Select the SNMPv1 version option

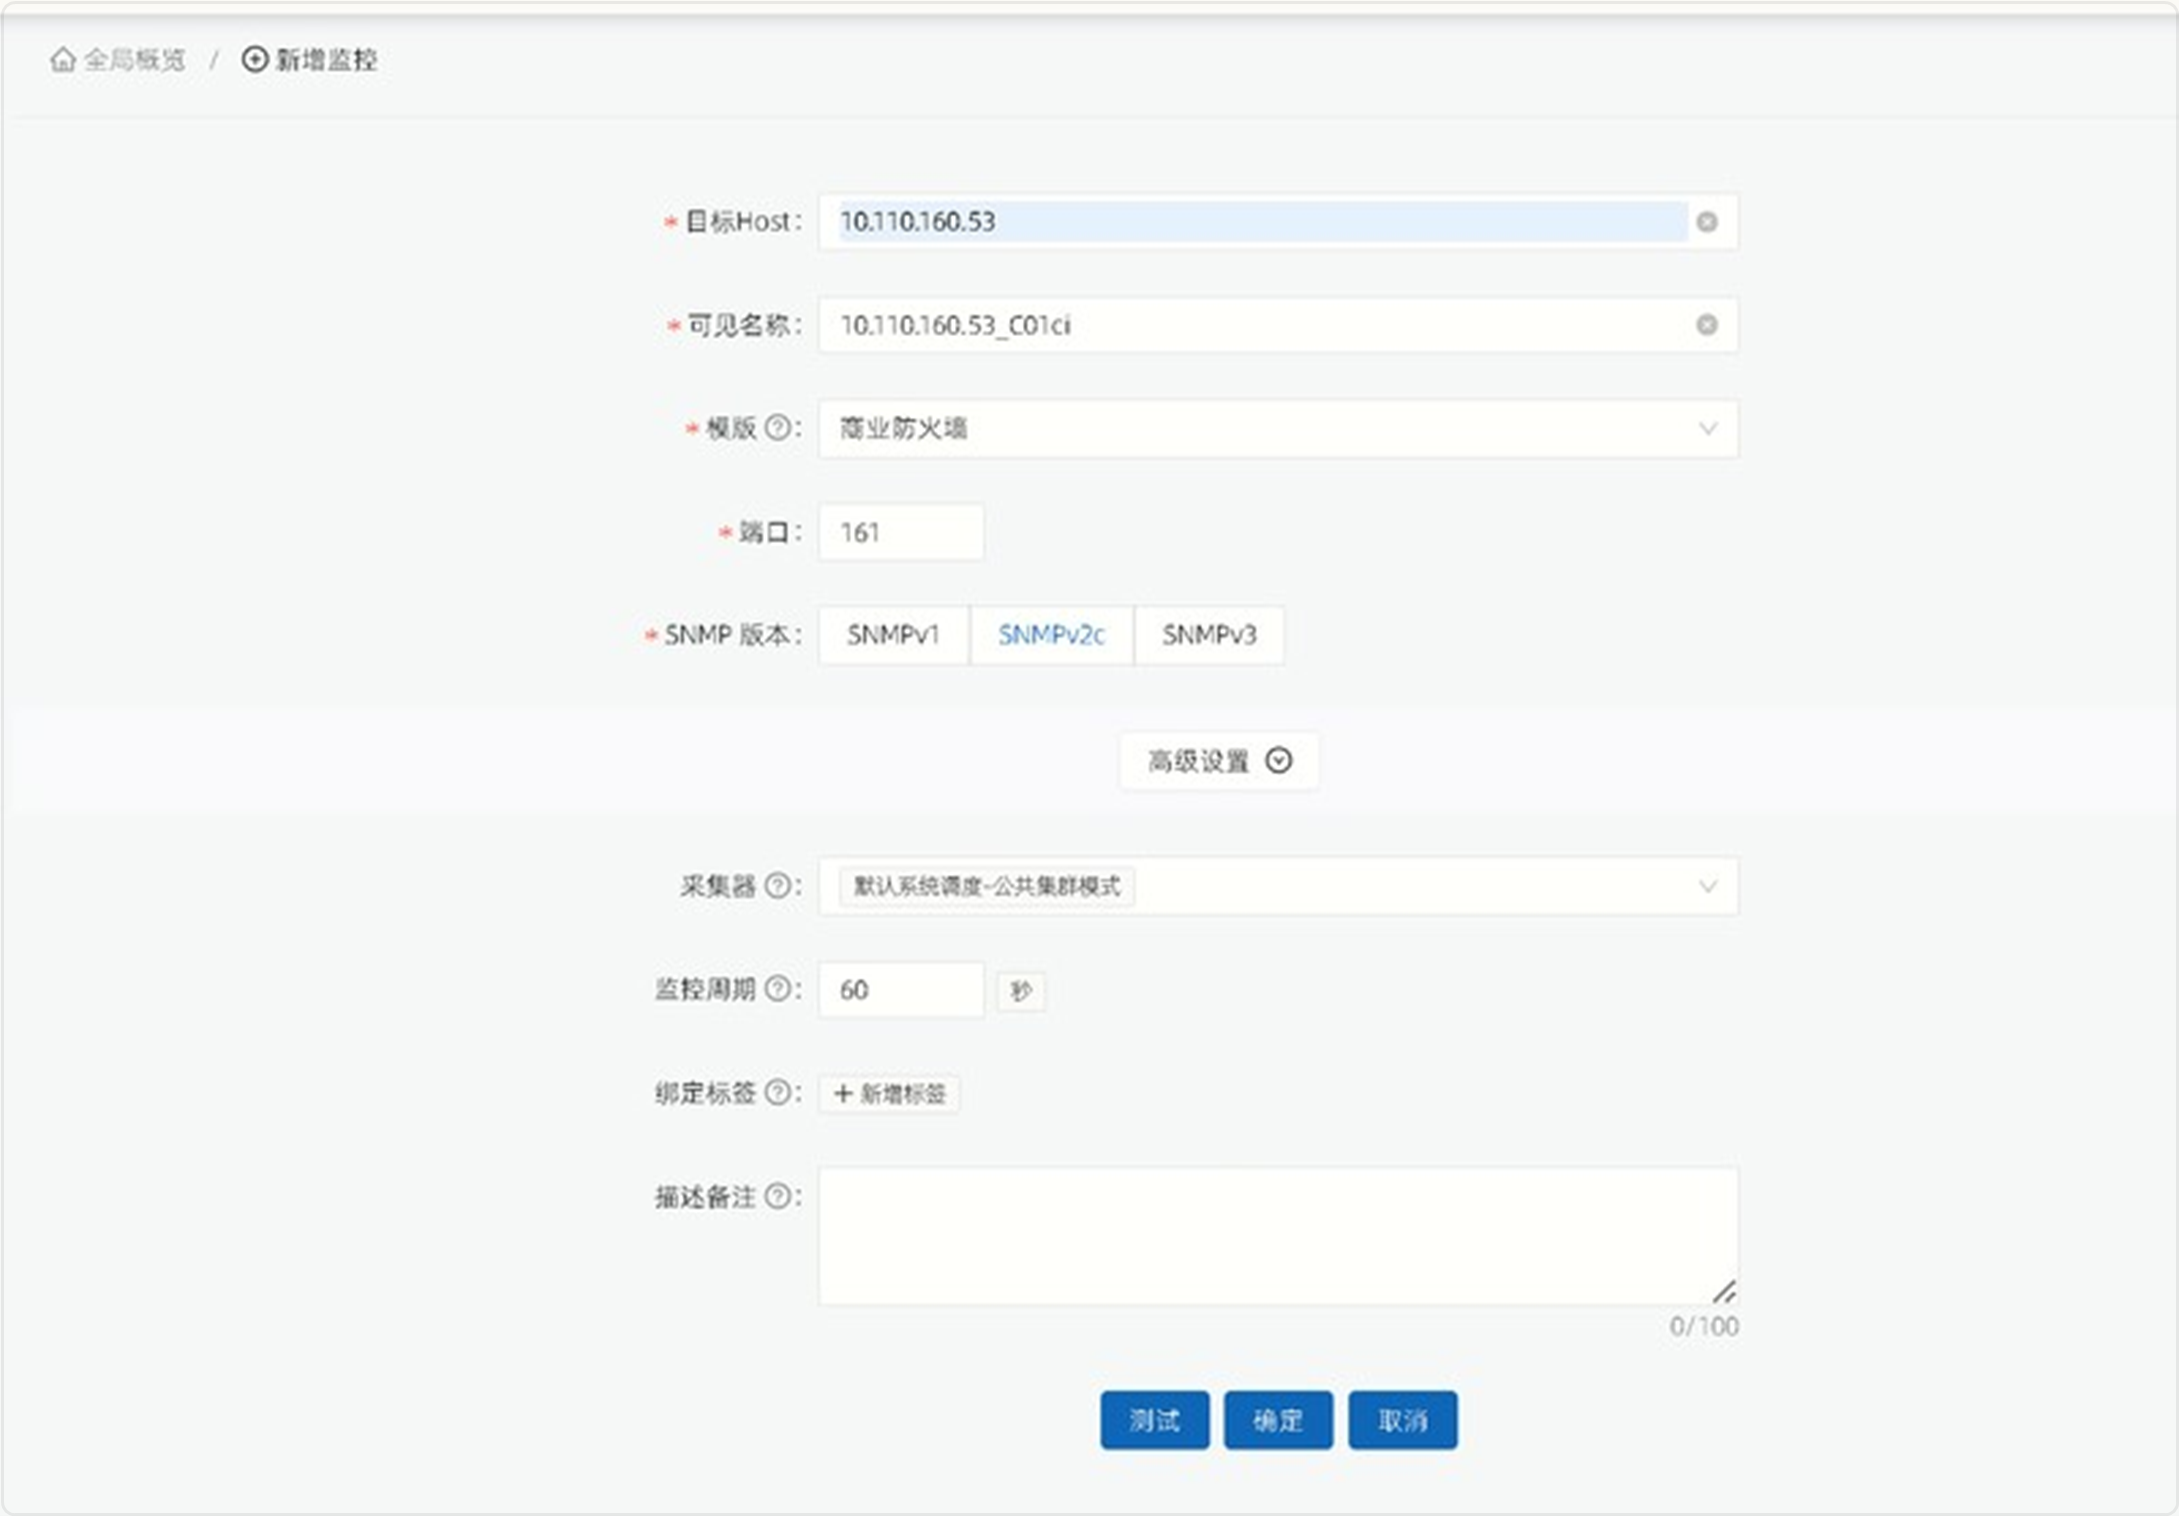click(x=892, y=634)
